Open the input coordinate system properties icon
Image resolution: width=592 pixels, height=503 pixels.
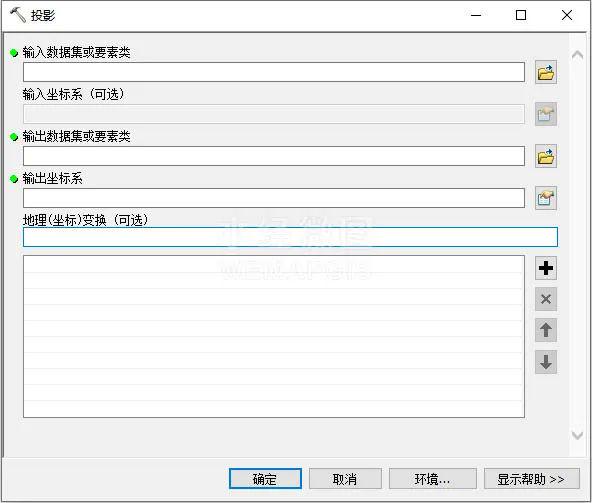(546, 114)
